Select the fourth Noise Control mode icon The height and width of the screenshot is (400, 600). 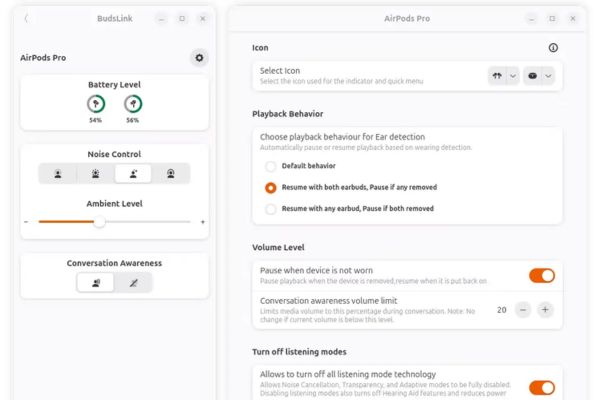point(171,174)
